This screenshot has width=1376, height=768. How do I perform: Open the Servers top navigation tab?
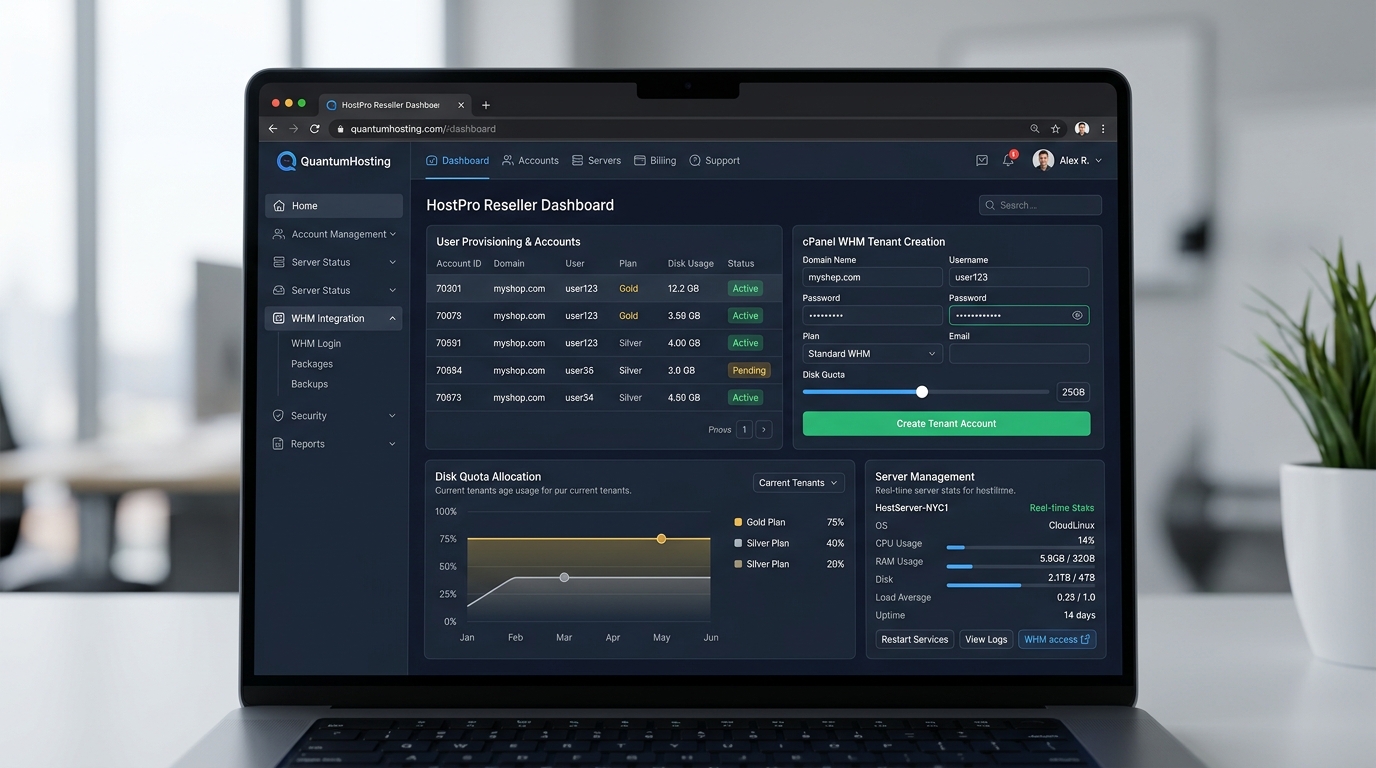[x=596, y=160]
